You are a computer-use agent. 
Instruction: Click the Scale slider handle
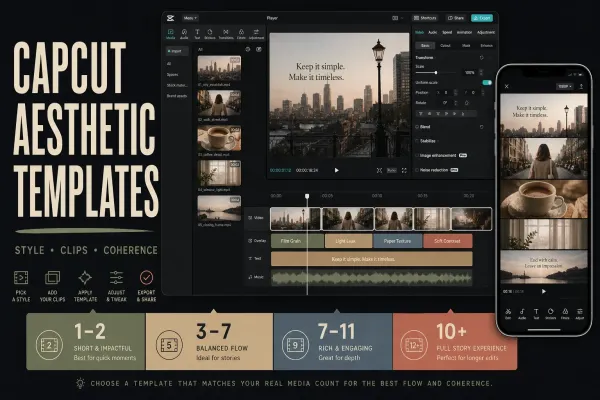pyautogui.click(x=436, y=72)
